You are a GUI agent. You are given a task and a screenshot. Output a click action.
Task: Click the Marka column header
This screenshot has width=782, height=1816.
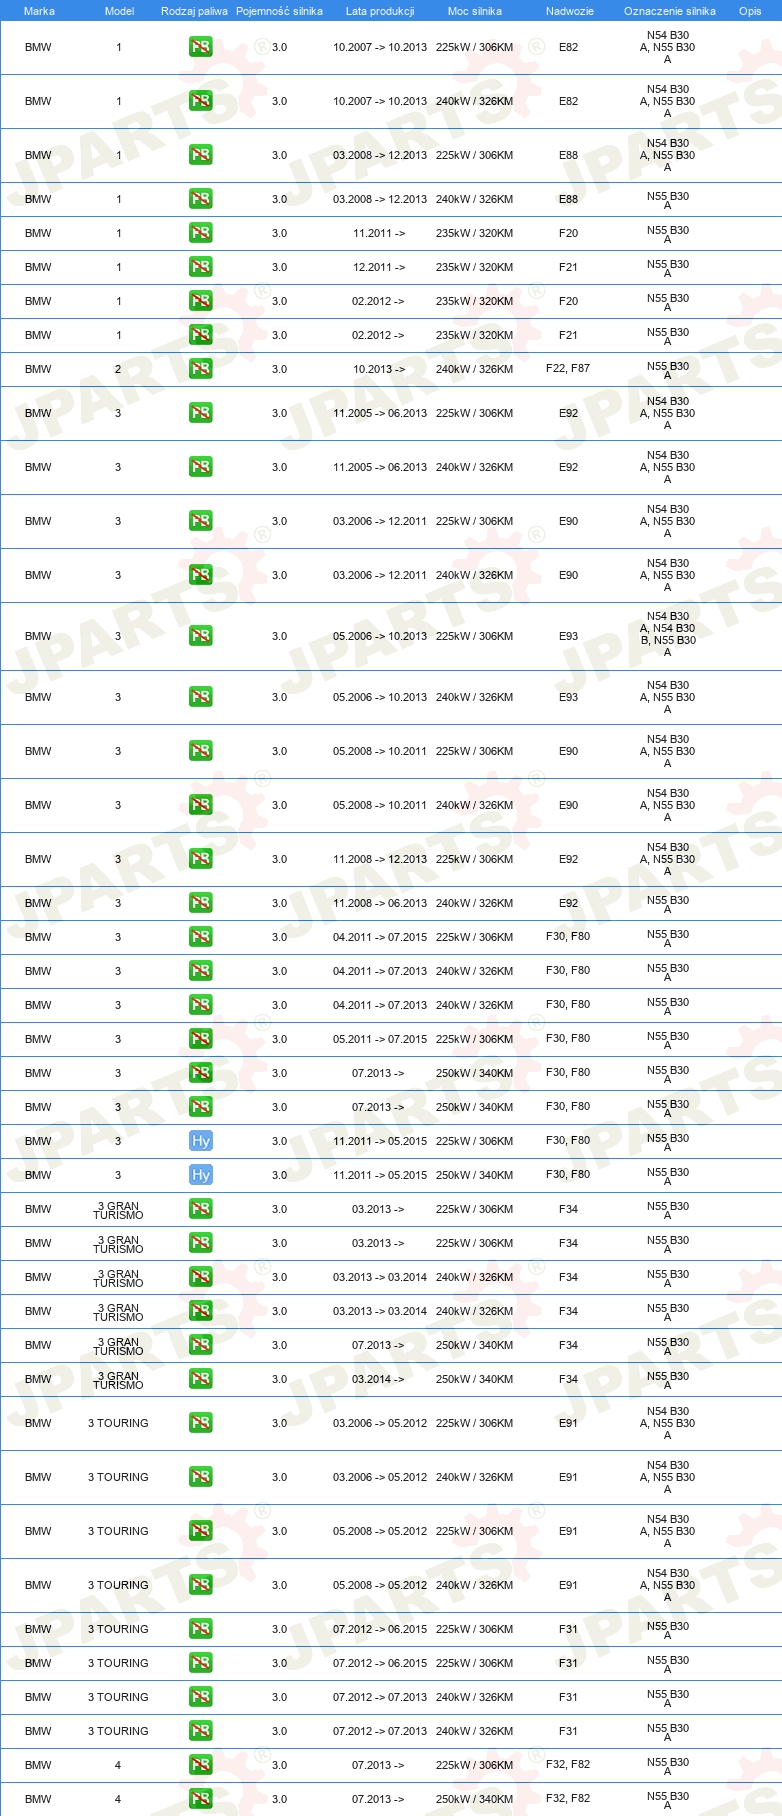[39, 11]
